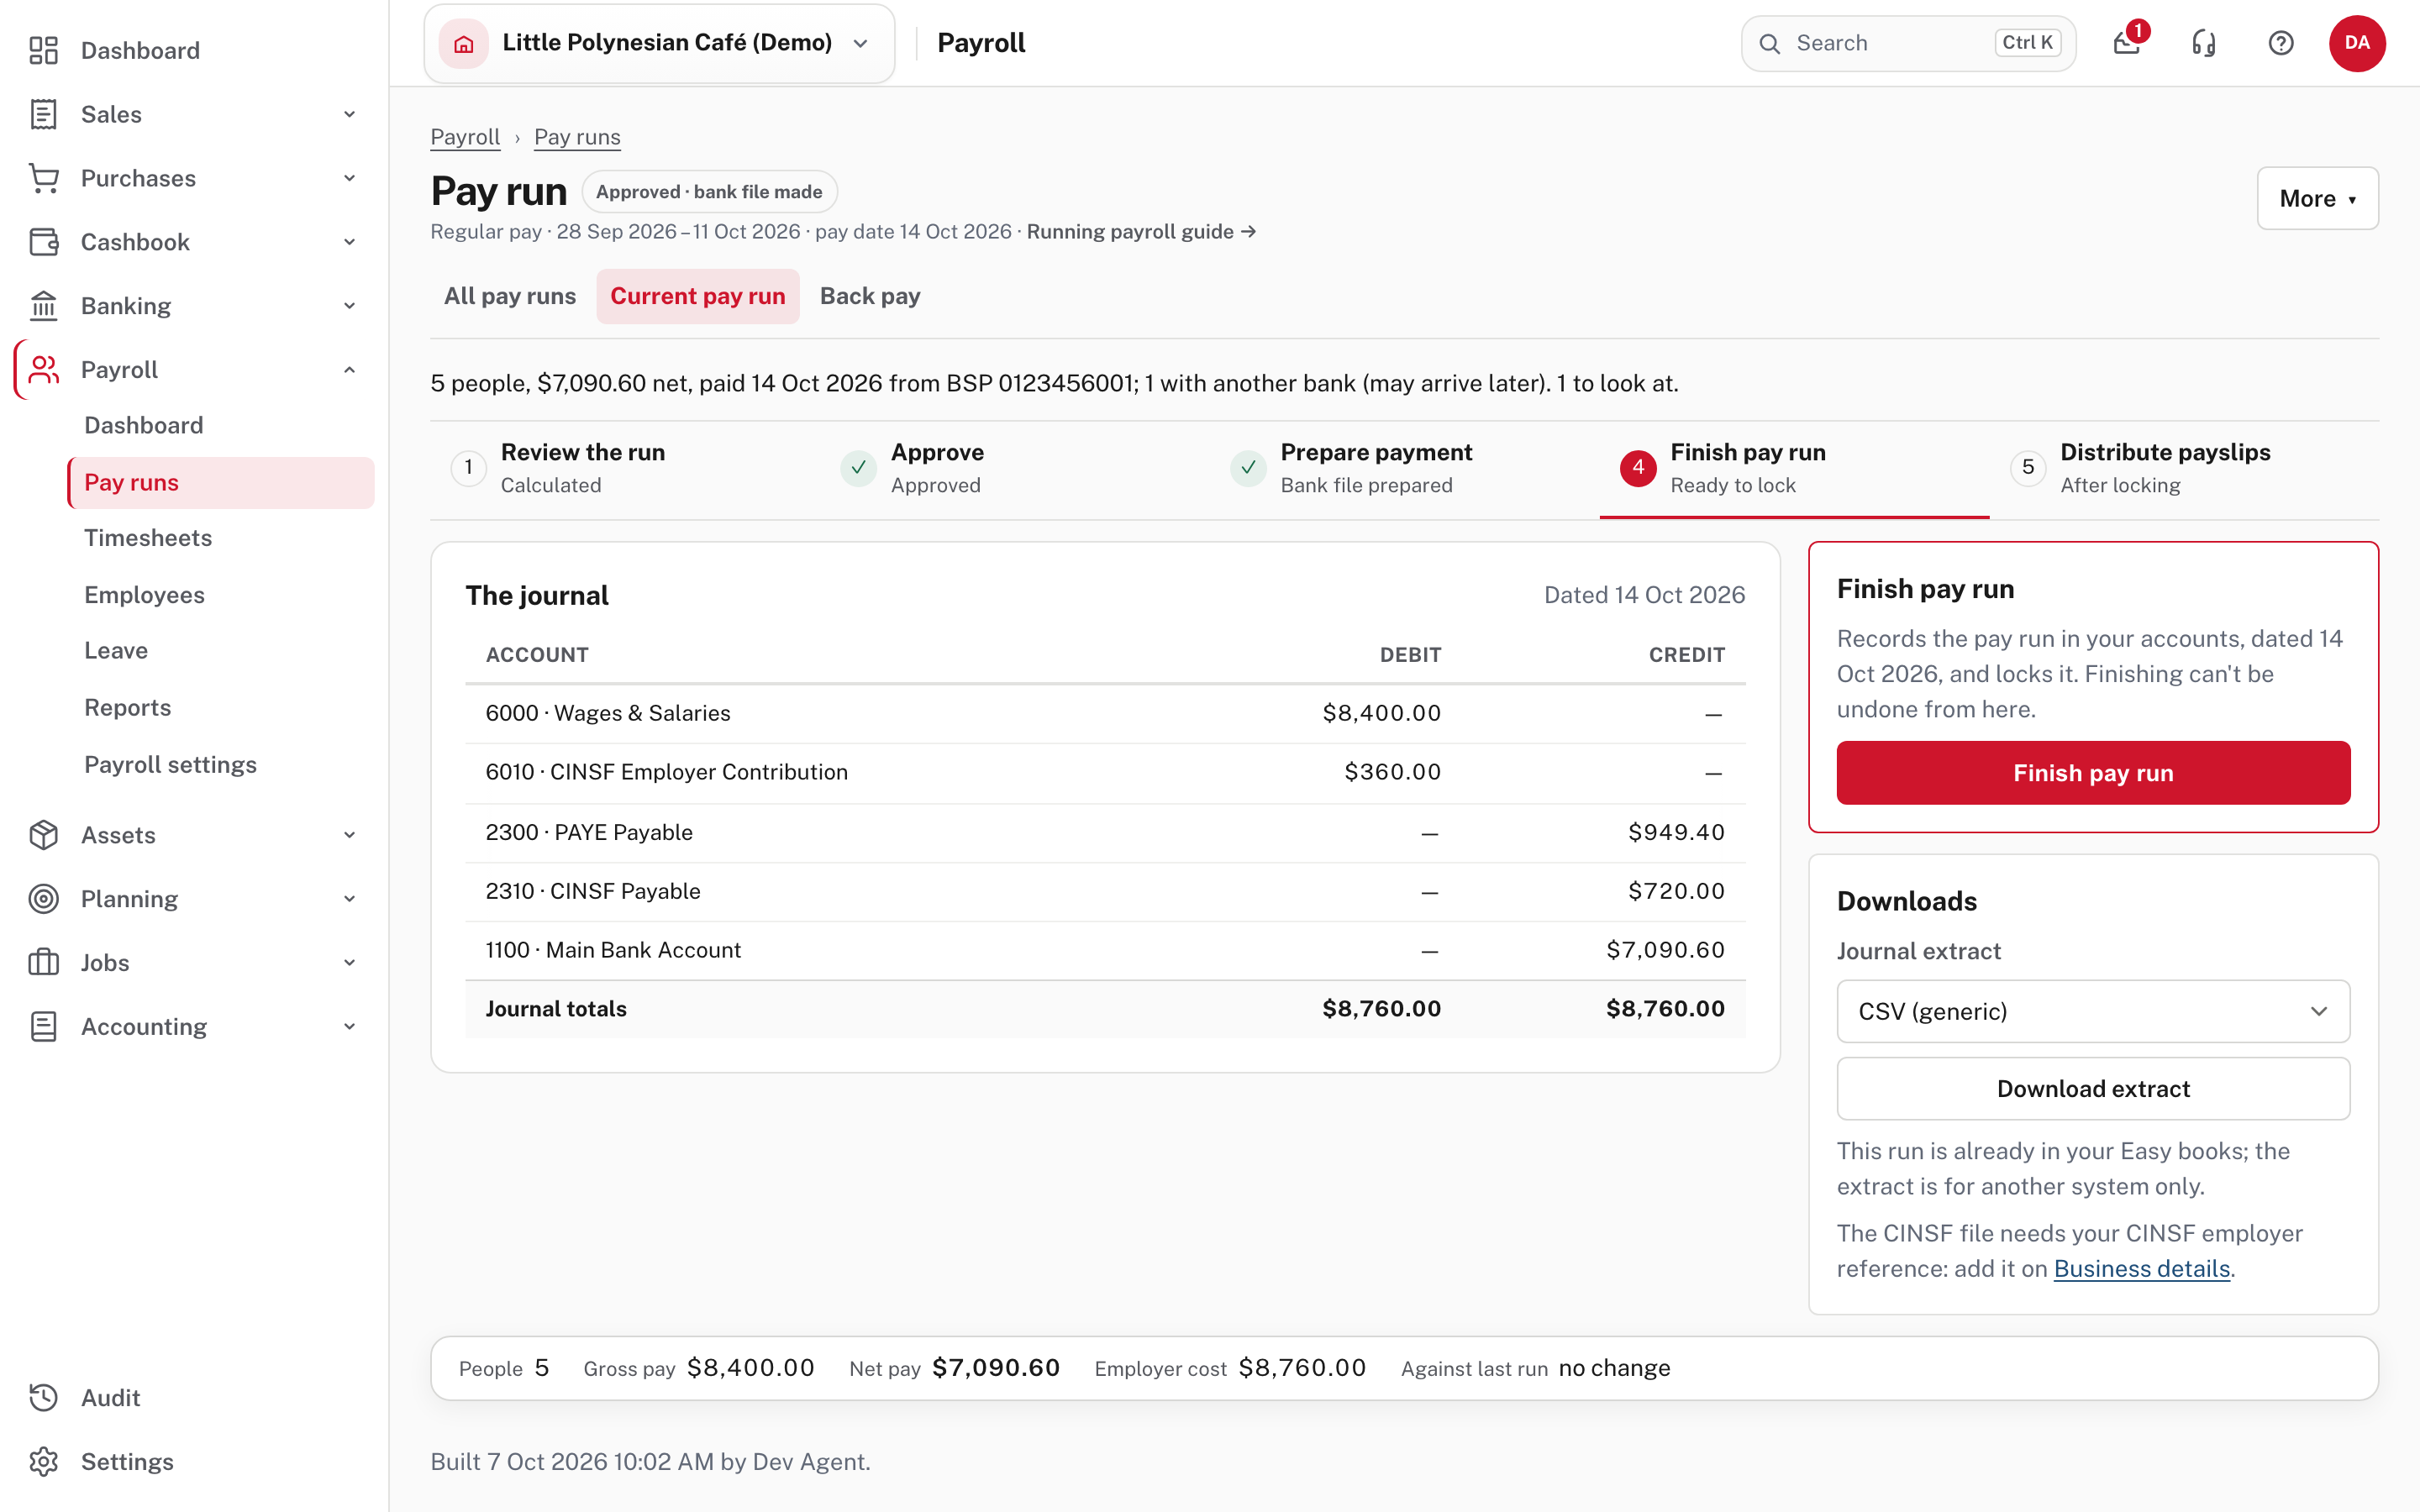This screenshot has height=1512, width=2420.
Task: Click the Cashbook wallet icon
Action: tap(44, 242)
